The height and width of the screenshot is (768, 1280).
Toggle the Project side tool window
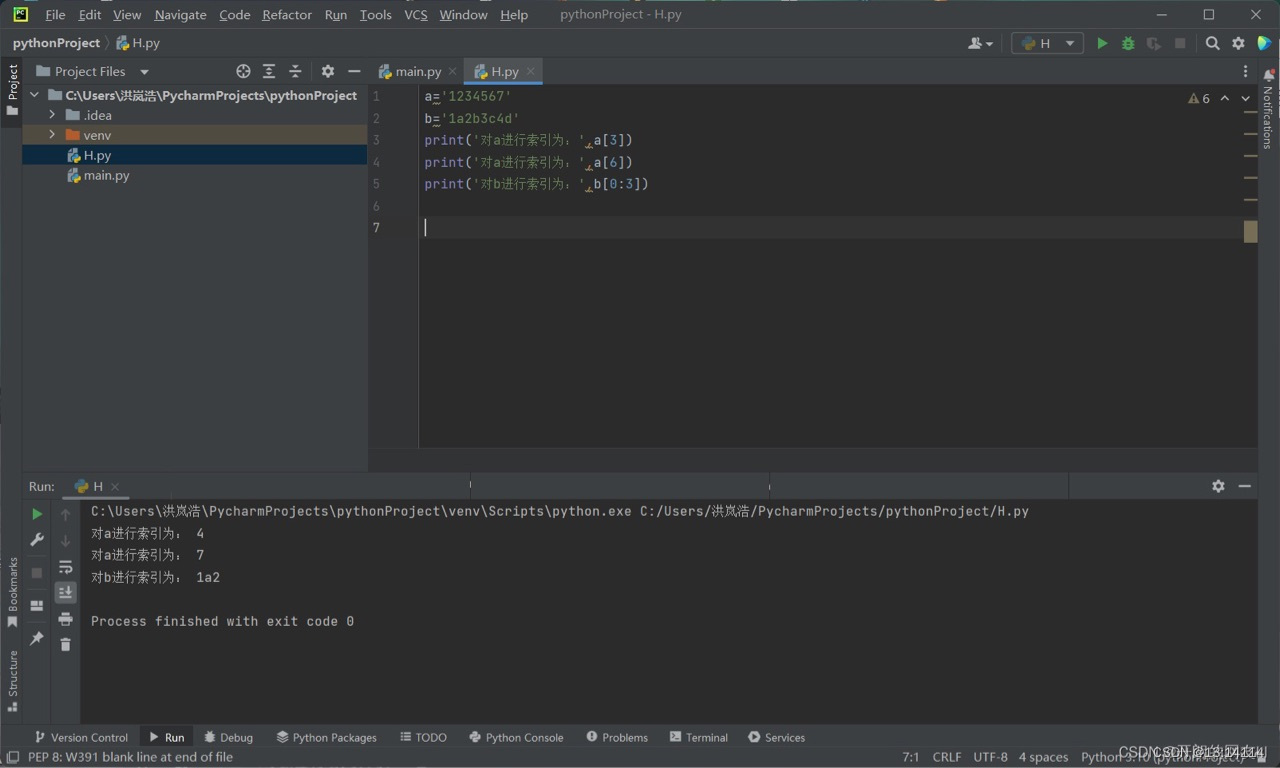pyautogui.click(x=12, y=89)
